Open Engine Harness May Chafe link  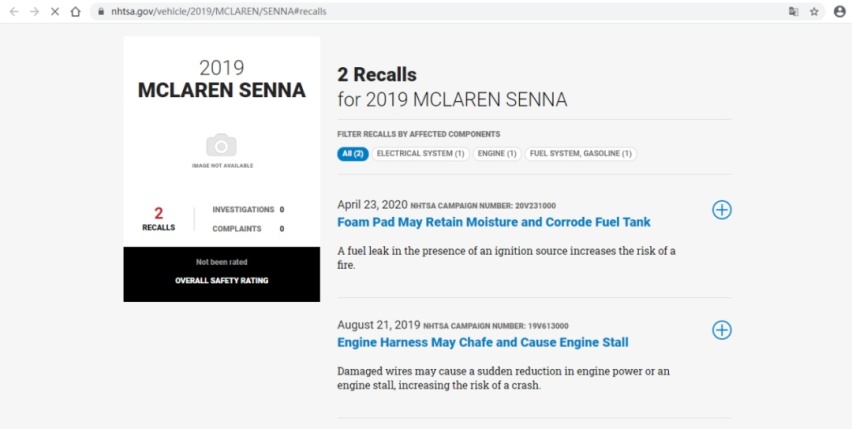tap(483, 343)
